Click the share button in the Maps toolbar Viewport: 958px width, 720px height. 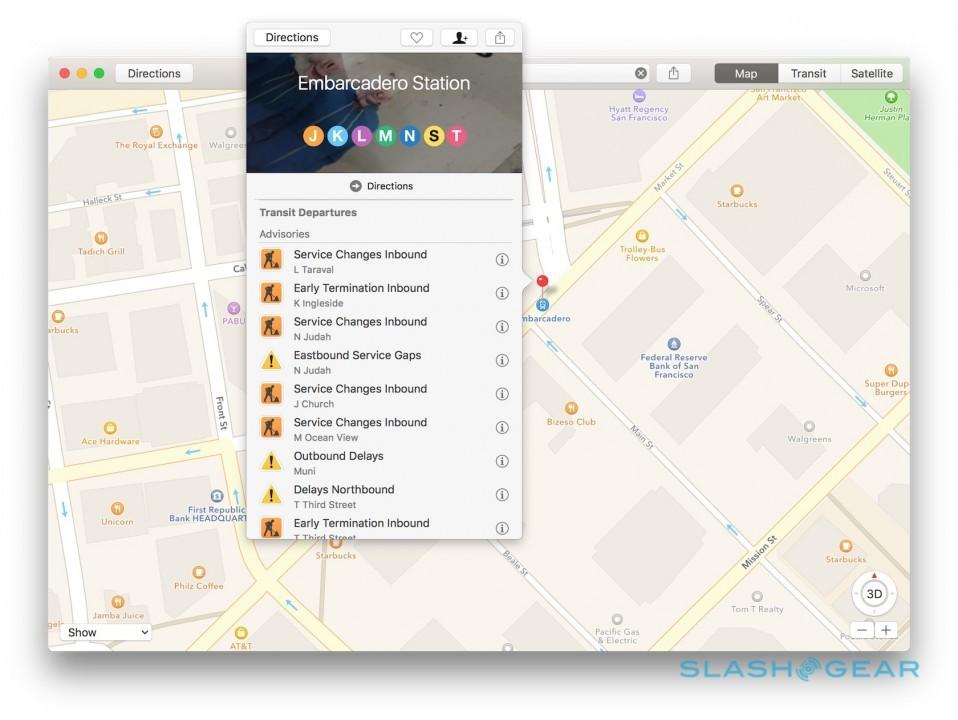(673, 73)
